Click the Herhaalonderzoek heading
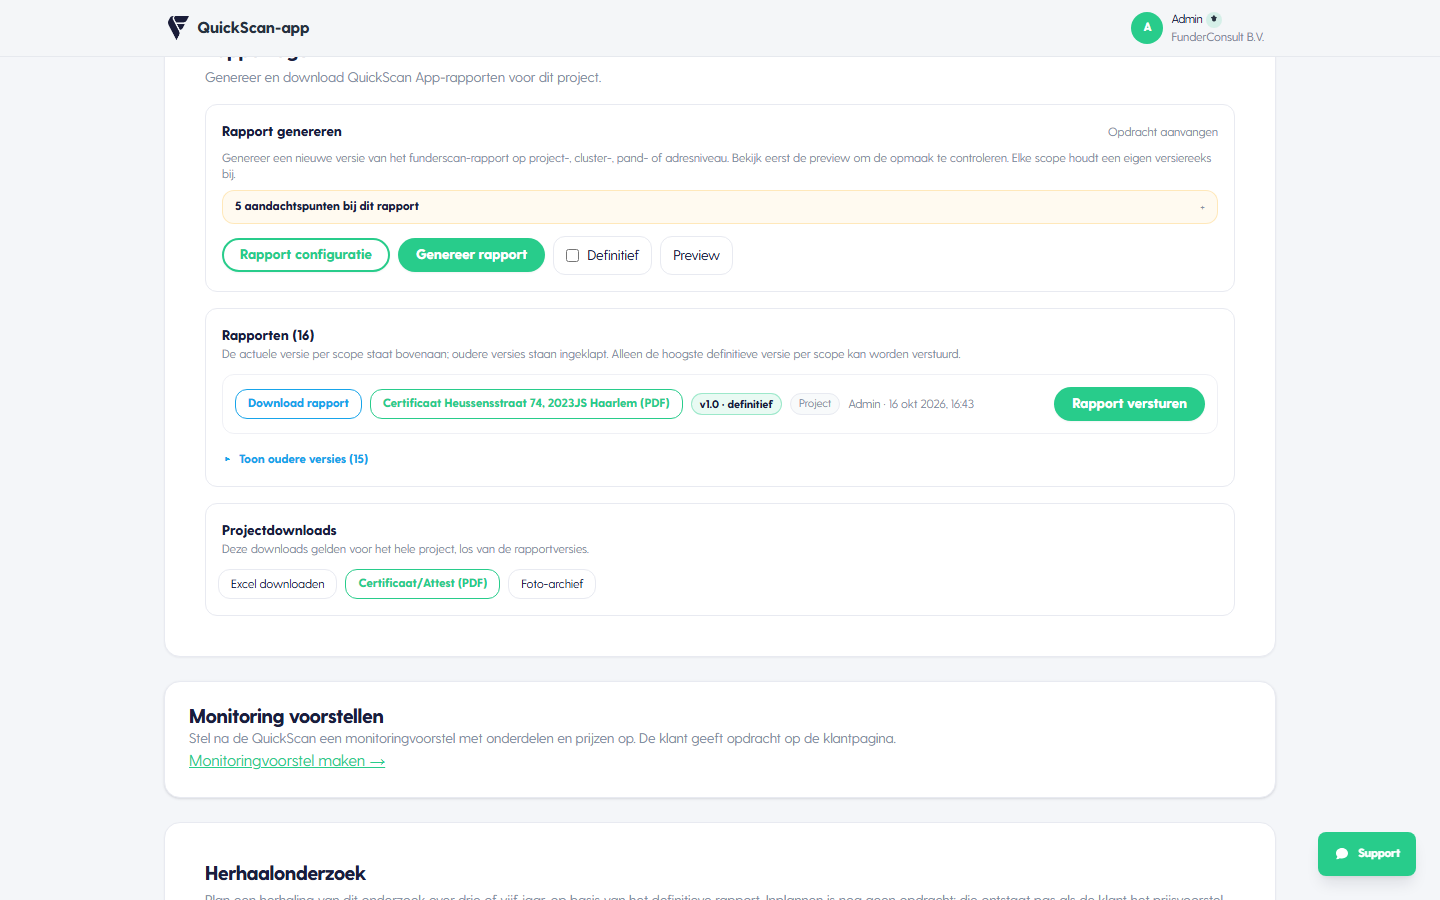The image size is (1440, 900). click(x=285, y=873)
